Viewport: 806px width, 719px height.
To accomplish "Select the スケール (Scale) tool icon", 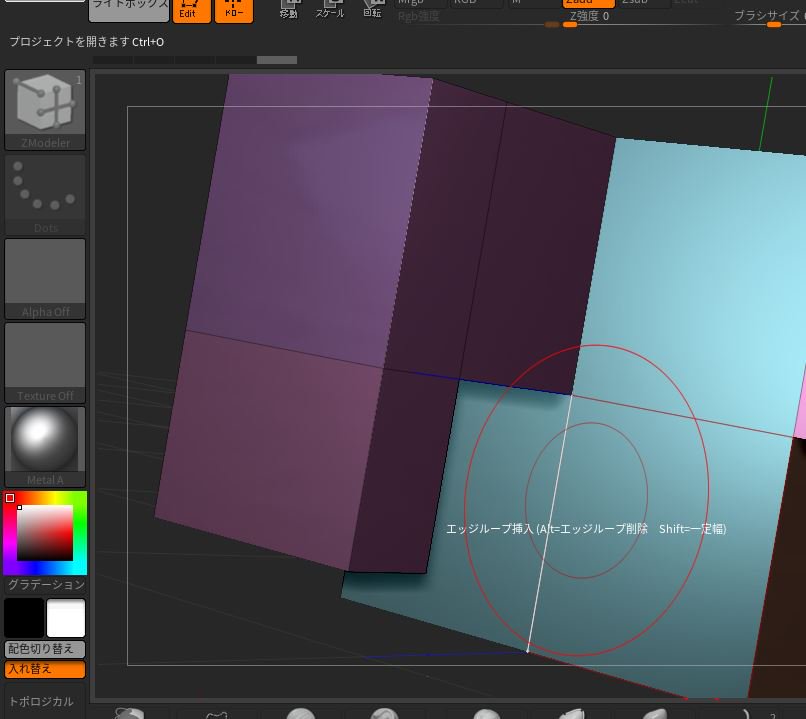I will (329, 10).
